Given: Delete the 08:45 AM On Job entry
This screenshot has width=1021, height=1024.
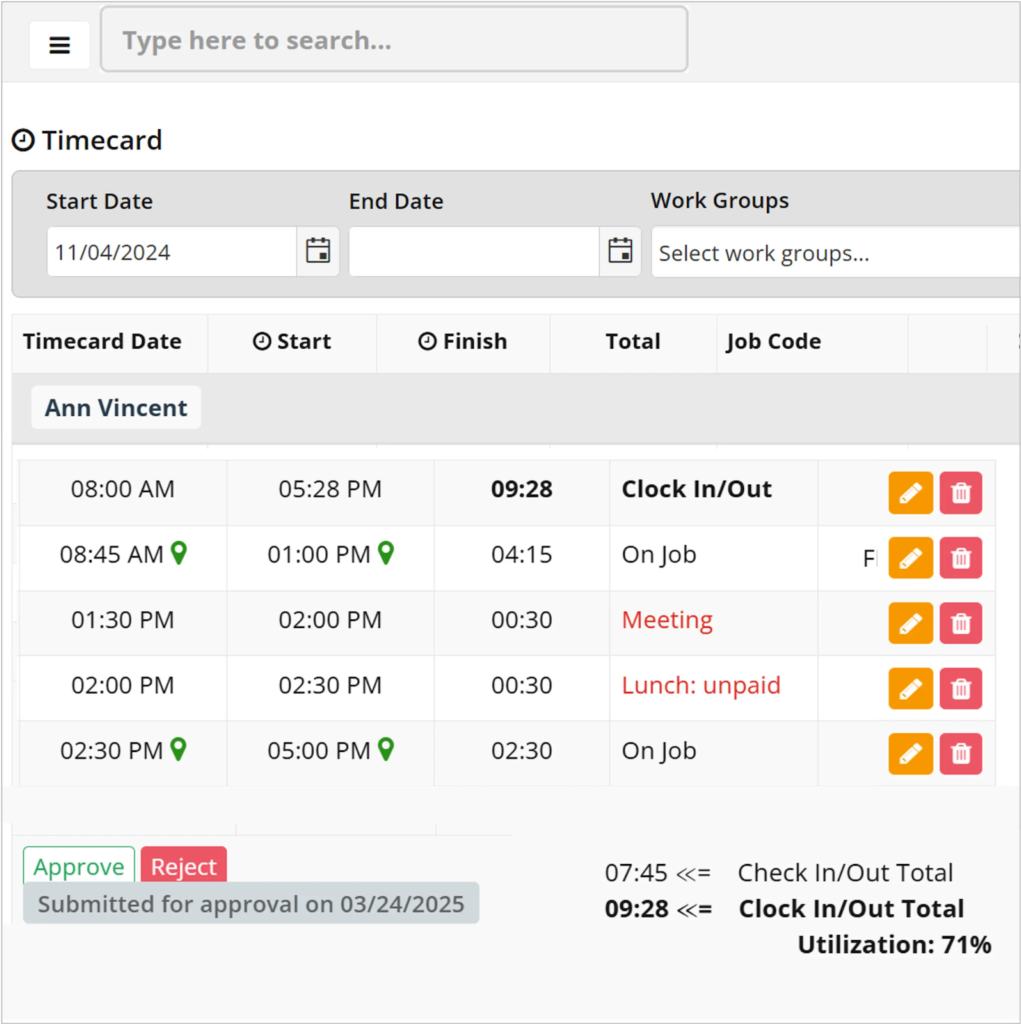Looking at the screenshot, I should pos(961,558).
